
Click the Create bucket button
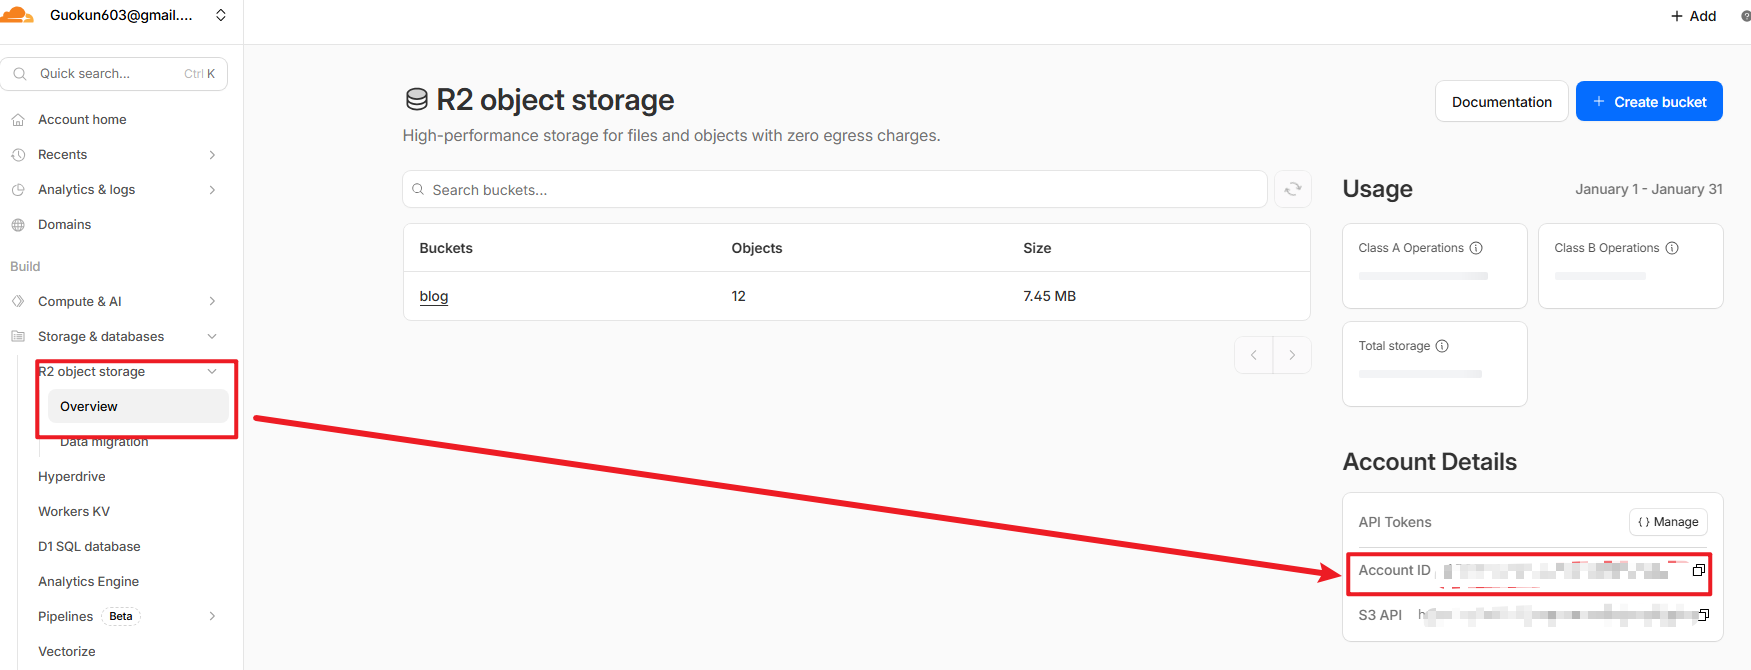pyautogui.click(x=1648, y=102)
